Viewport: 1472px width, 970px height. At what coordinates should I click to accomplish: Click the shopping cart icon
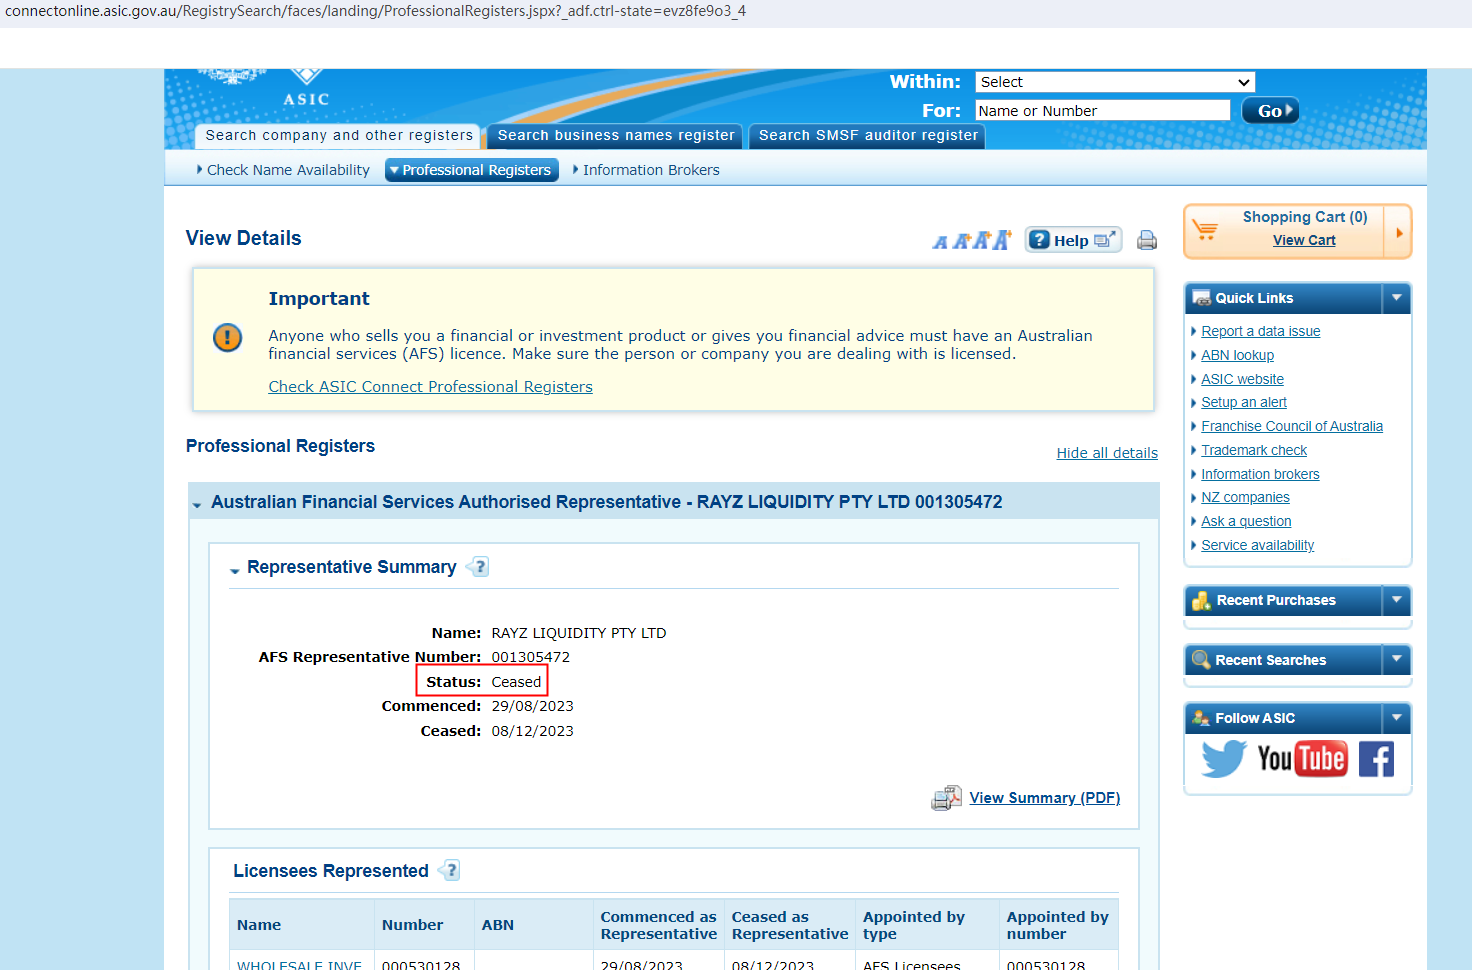(x=1206, y=230)
